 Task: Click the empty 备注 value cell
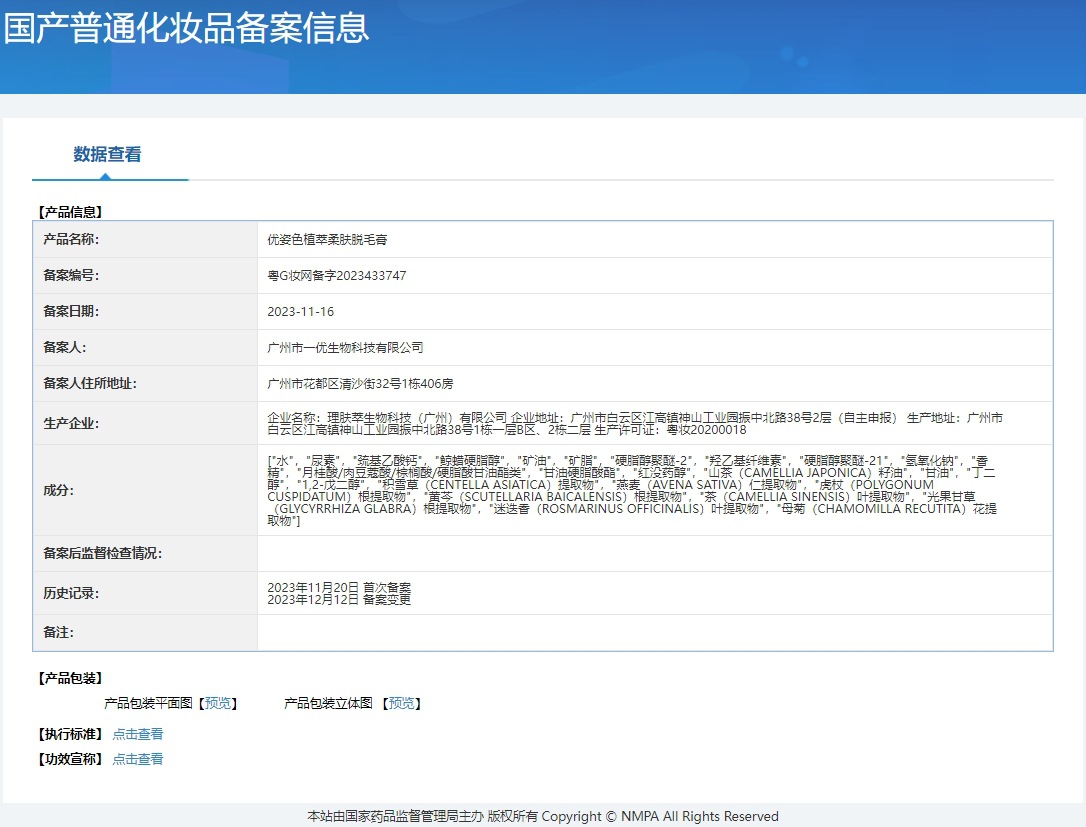pos(654,633)
